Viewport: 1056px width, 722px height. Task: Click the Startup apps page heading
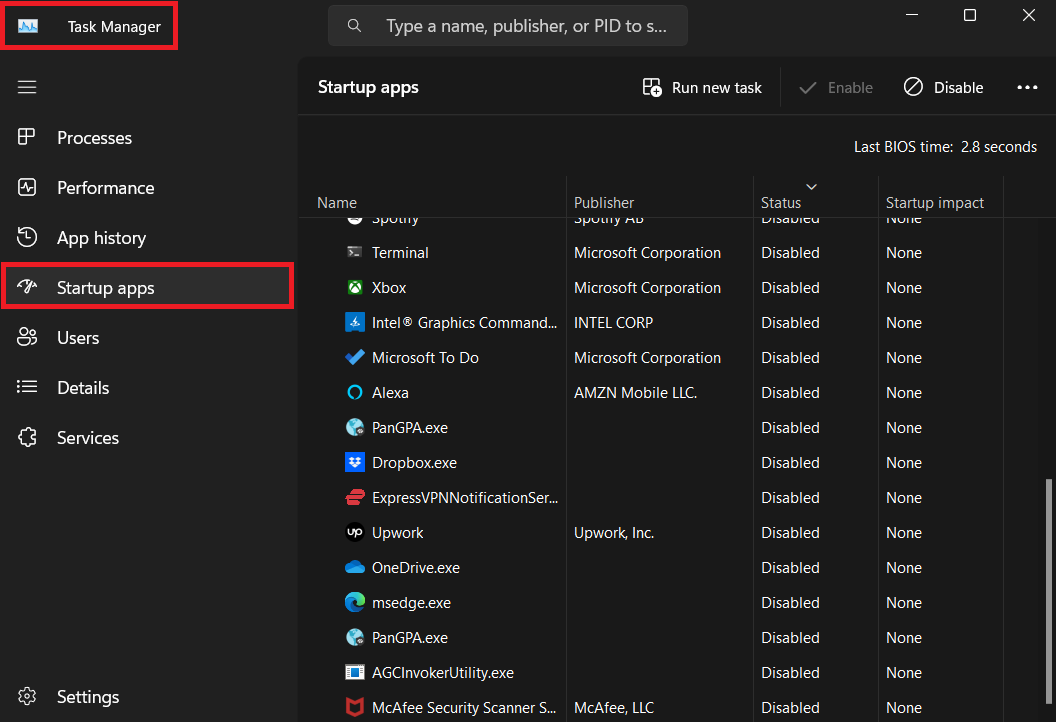pos(368,88)
